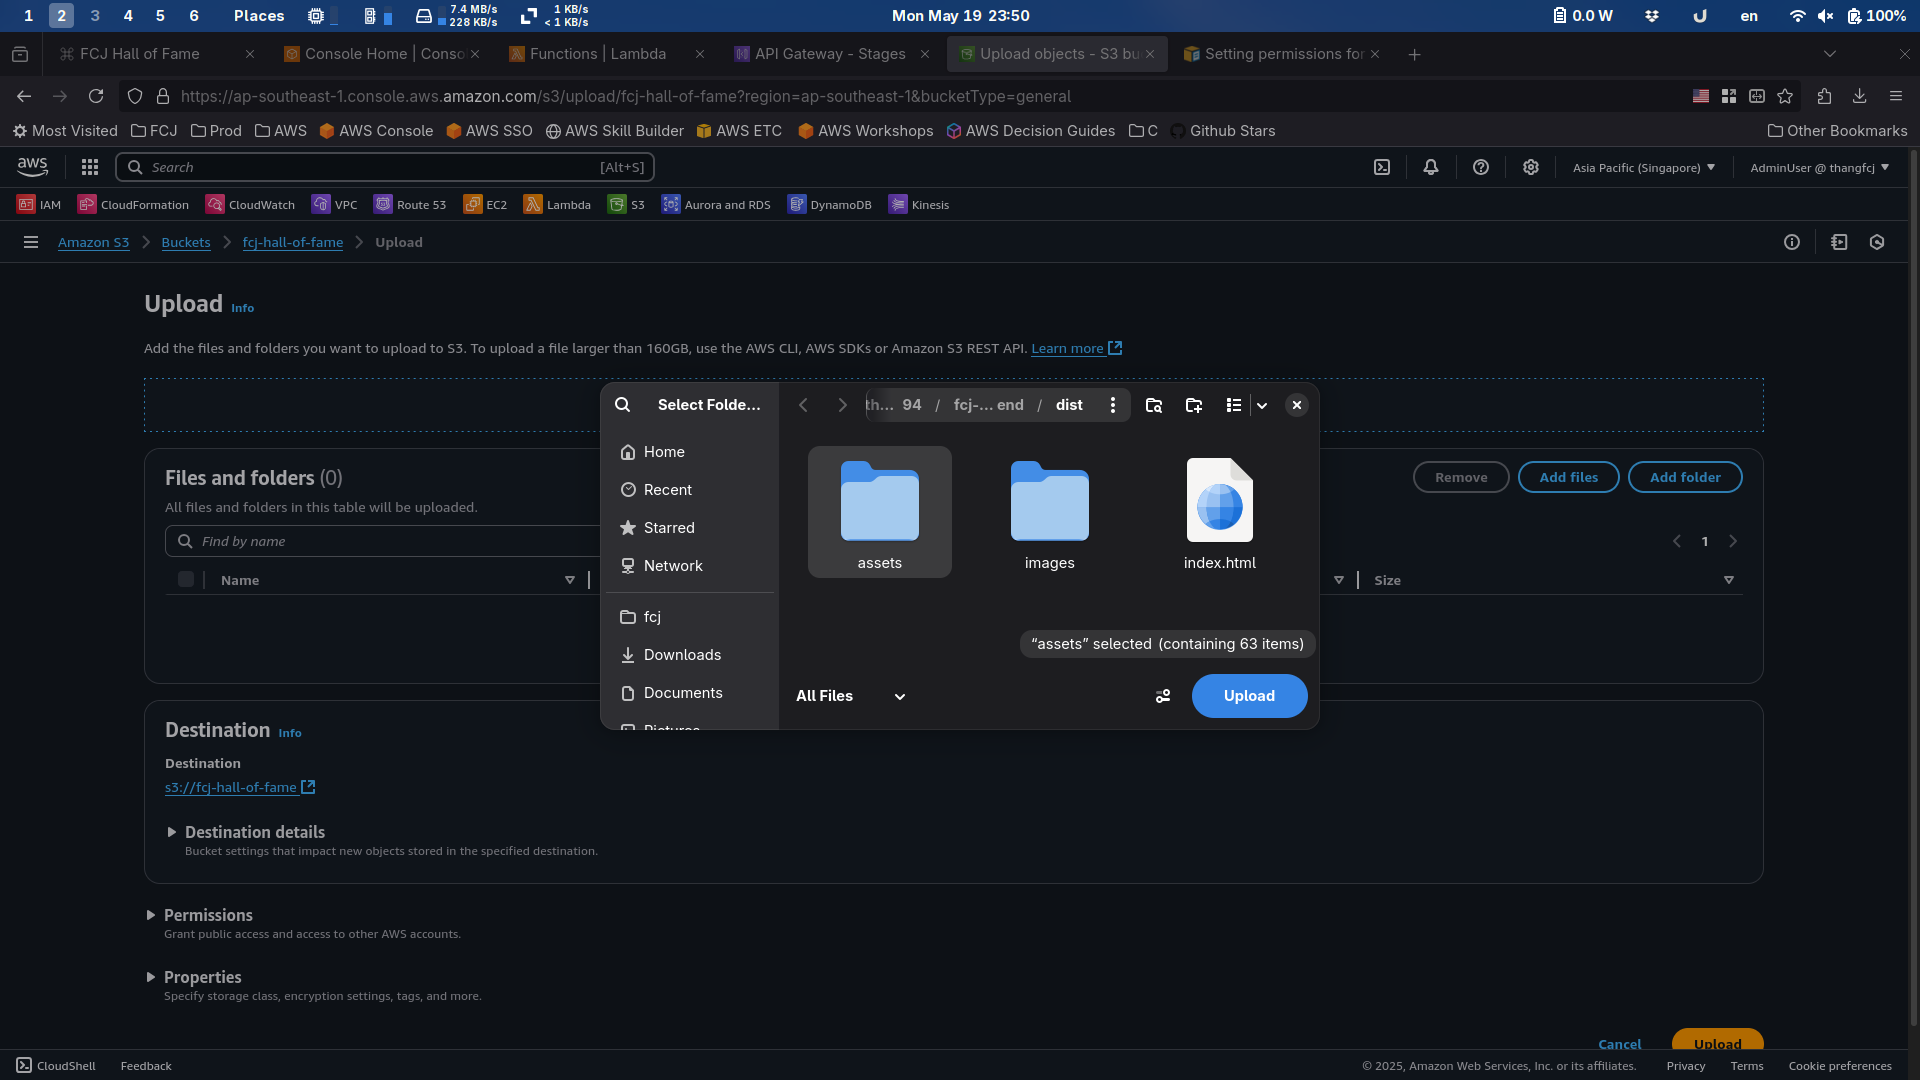Follow the Learn more link
The width and height of the screenshot is (1920, 1080).
click(1077, 348)
